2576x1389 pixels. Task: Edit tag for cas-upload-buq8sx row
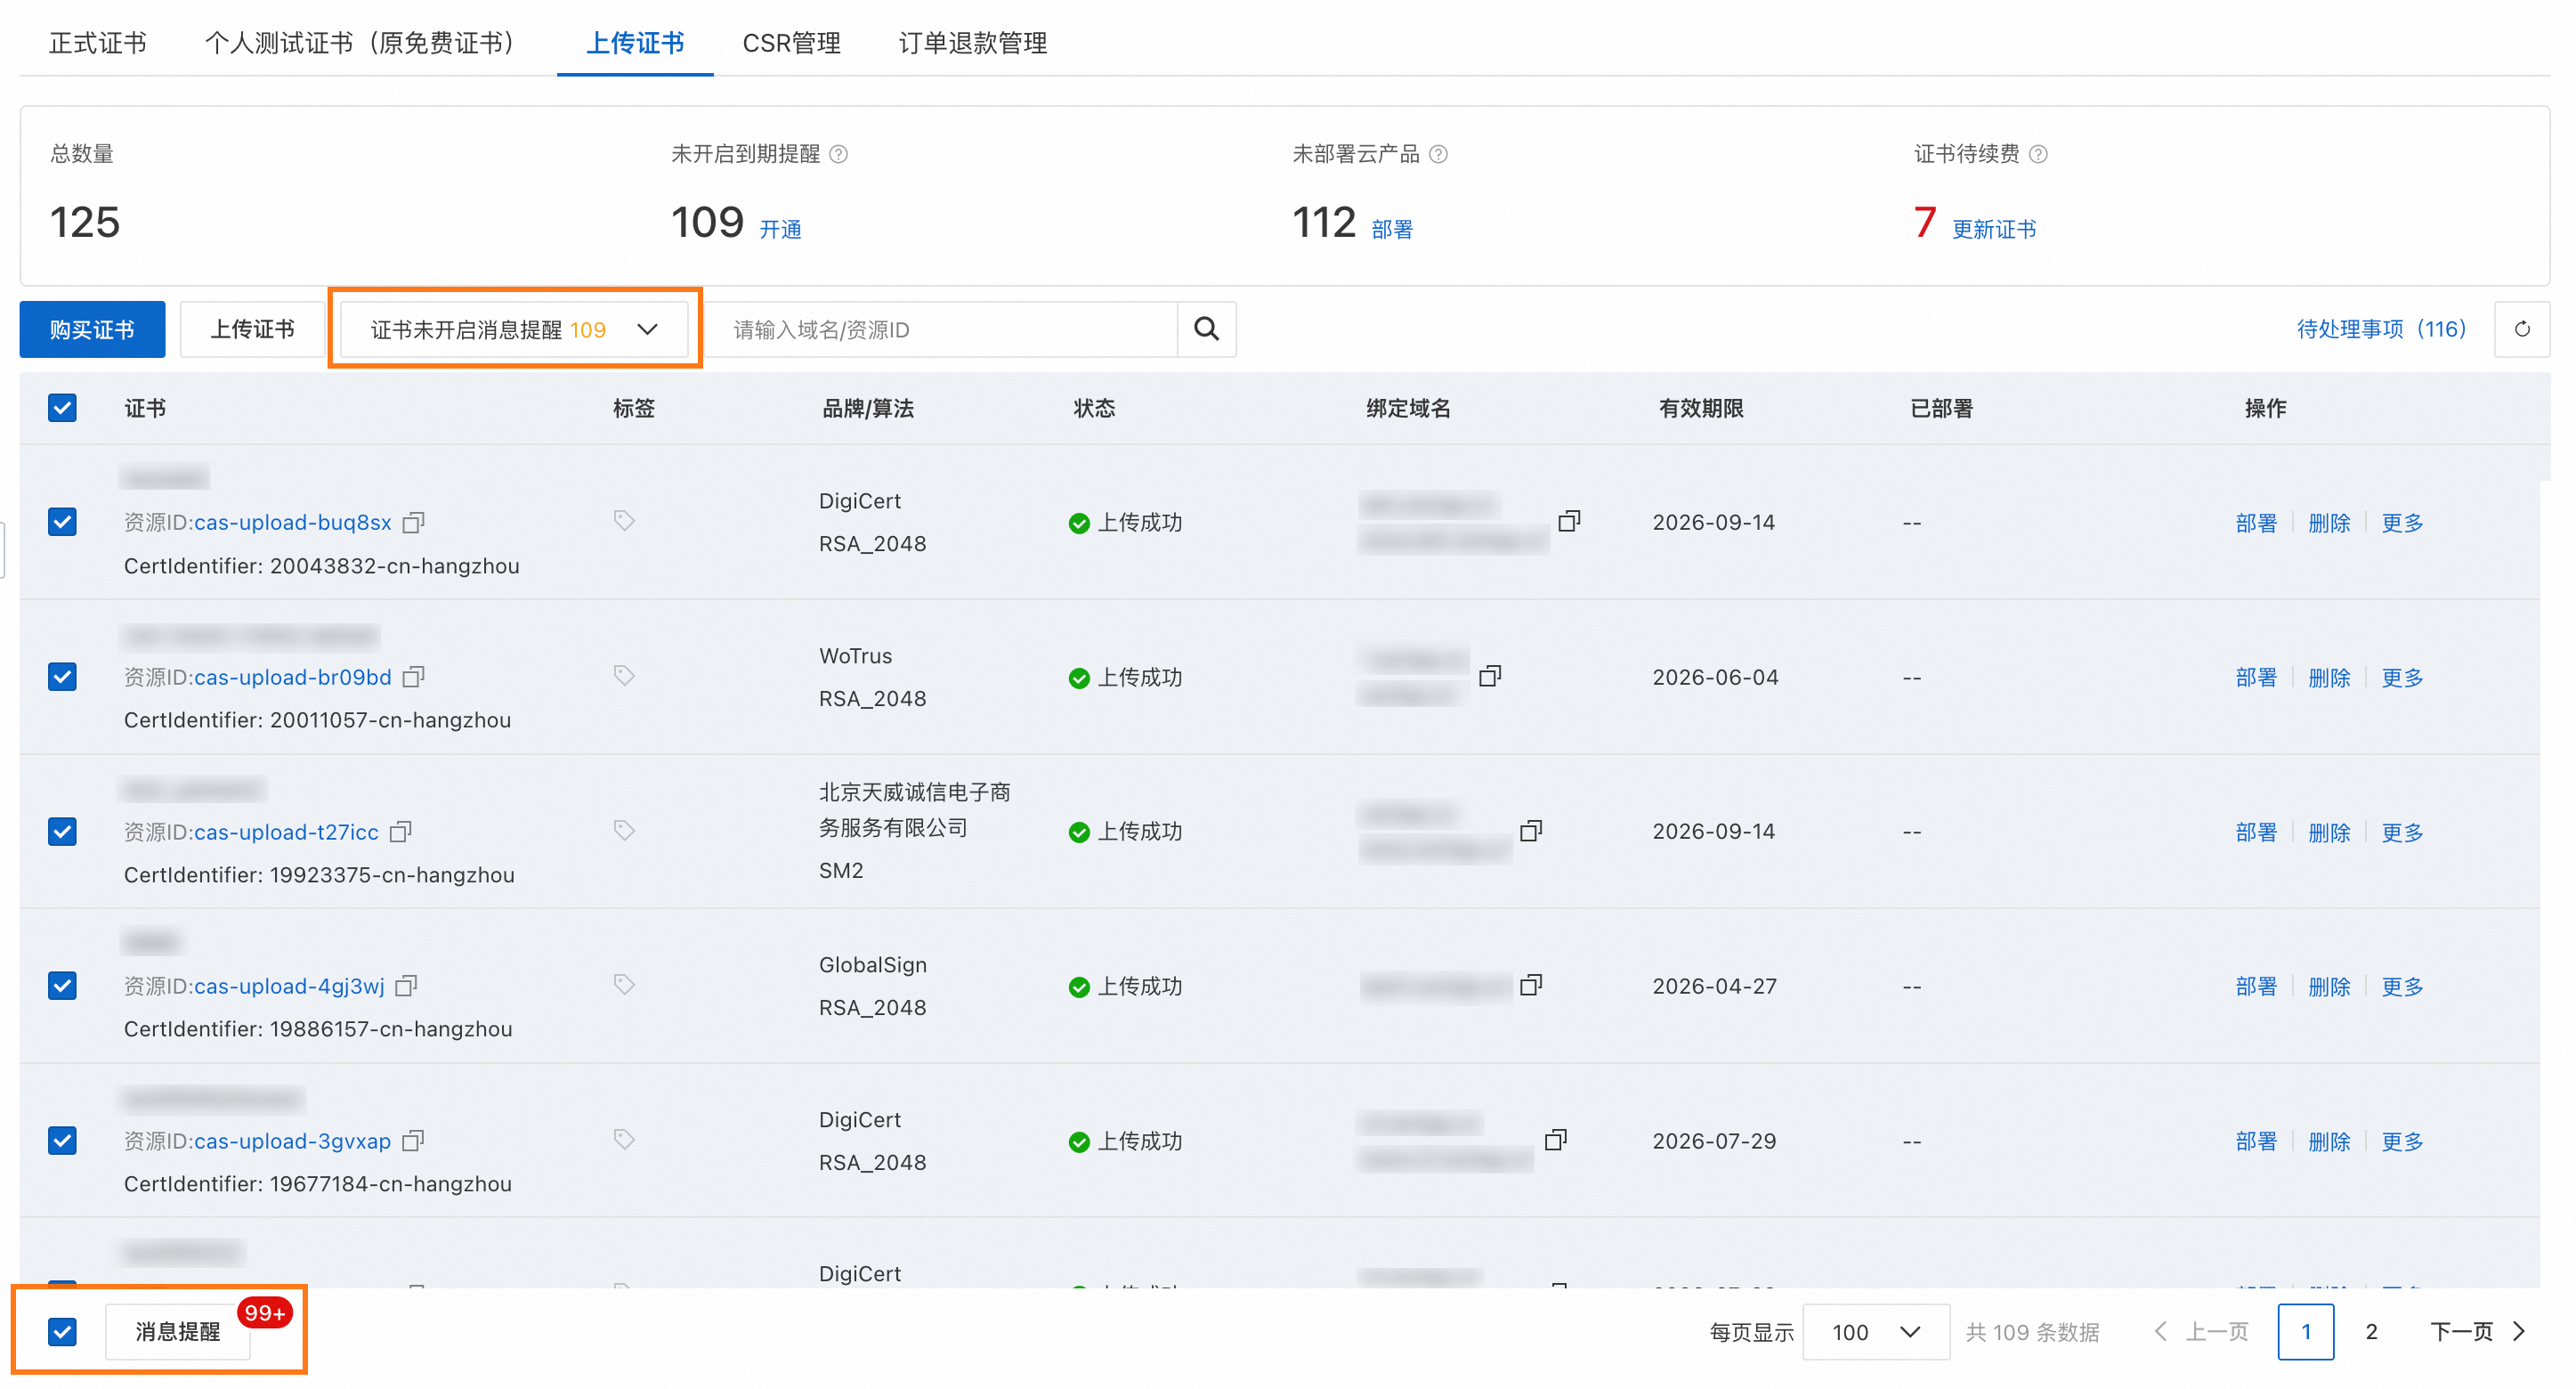coord(624,521)
